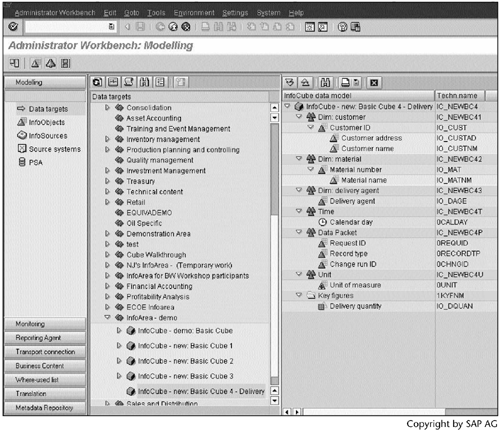Click the data model horizontal scrollbar right arrow
Screen dimensions: 500x435
(x=297, y=412)
